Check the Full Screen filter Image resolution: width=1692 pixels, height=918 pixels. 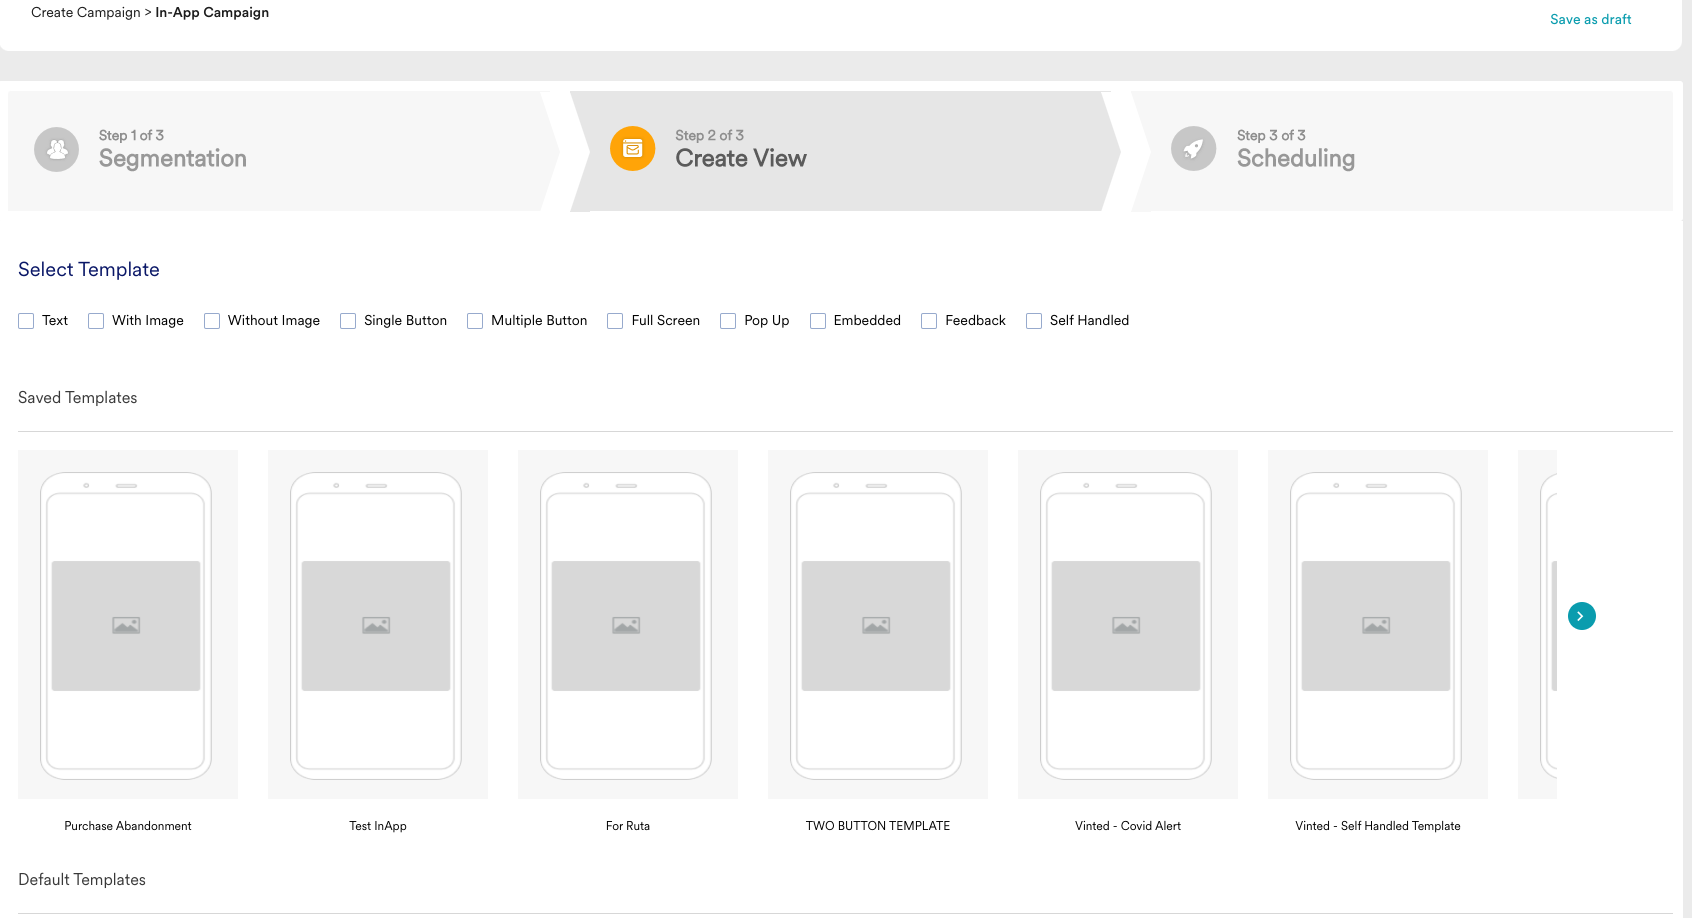[615, 321]
